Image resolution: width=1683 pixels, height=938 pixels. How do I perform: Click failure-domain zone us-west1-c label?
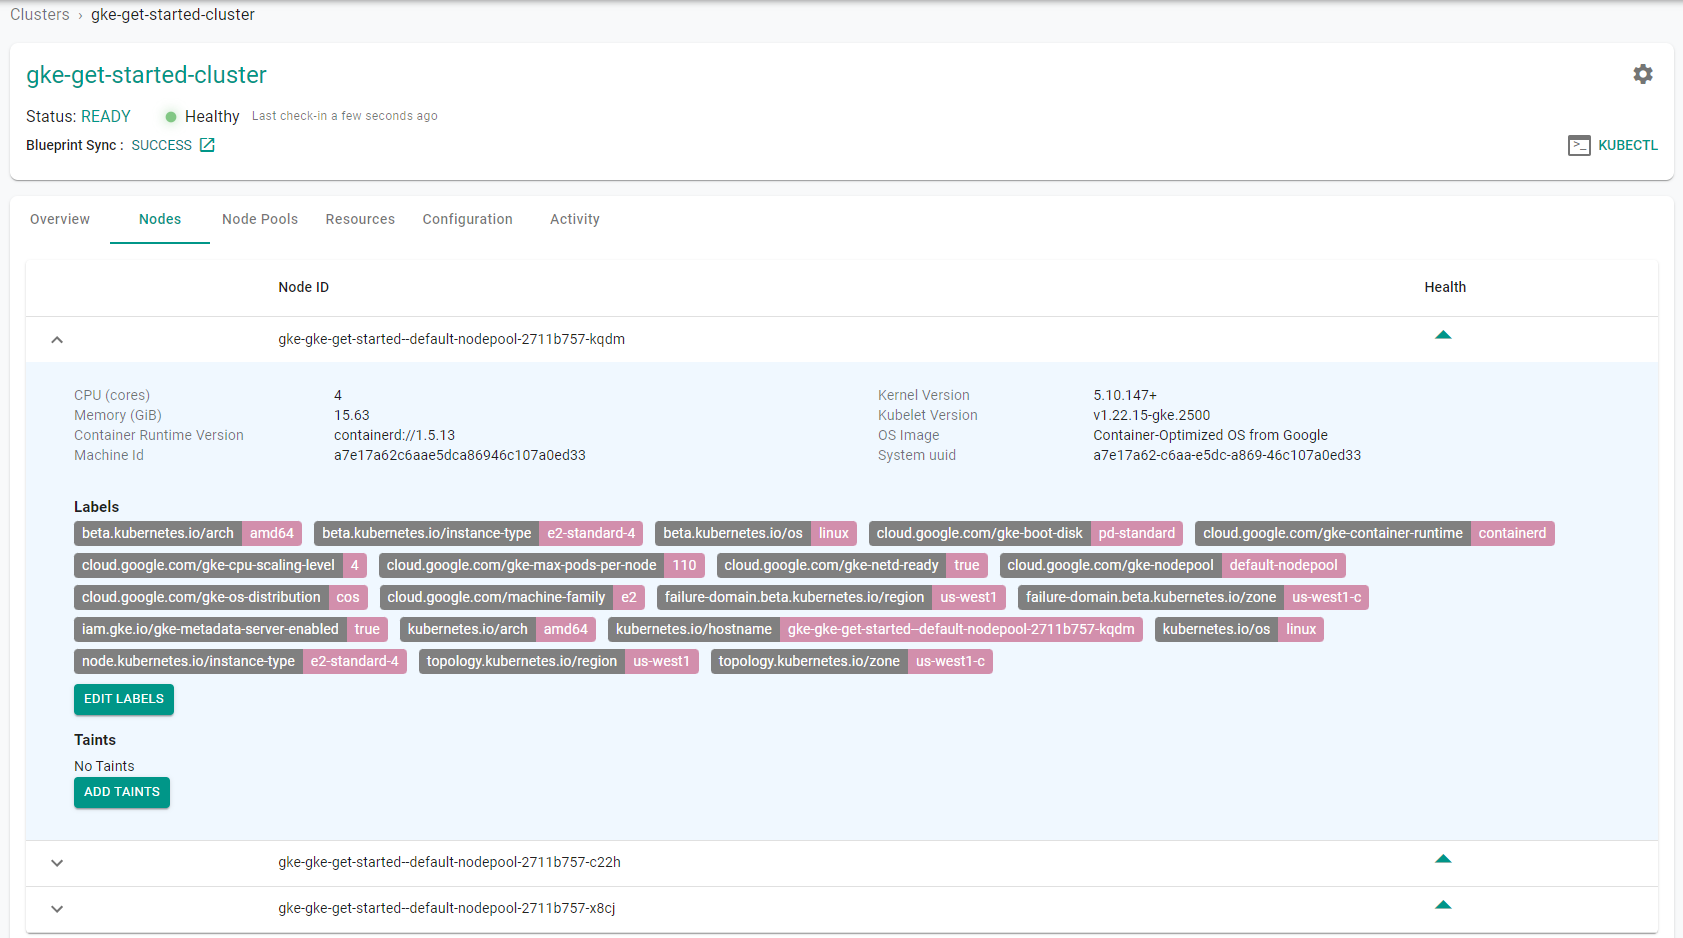pos(1194,597)
